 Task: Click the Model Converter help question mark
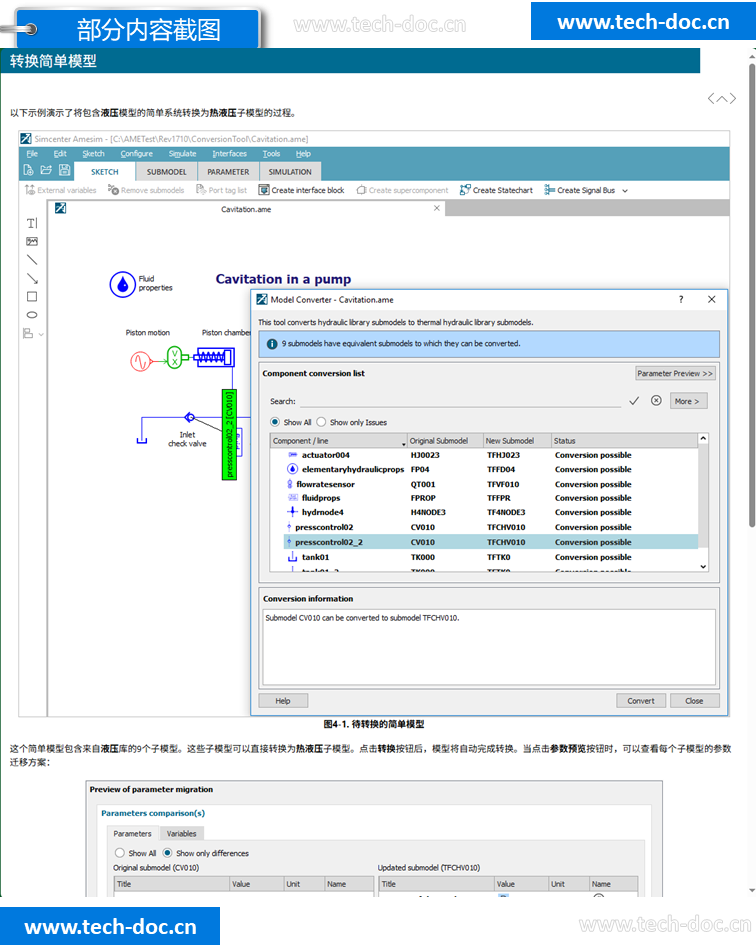click(681, 300)
